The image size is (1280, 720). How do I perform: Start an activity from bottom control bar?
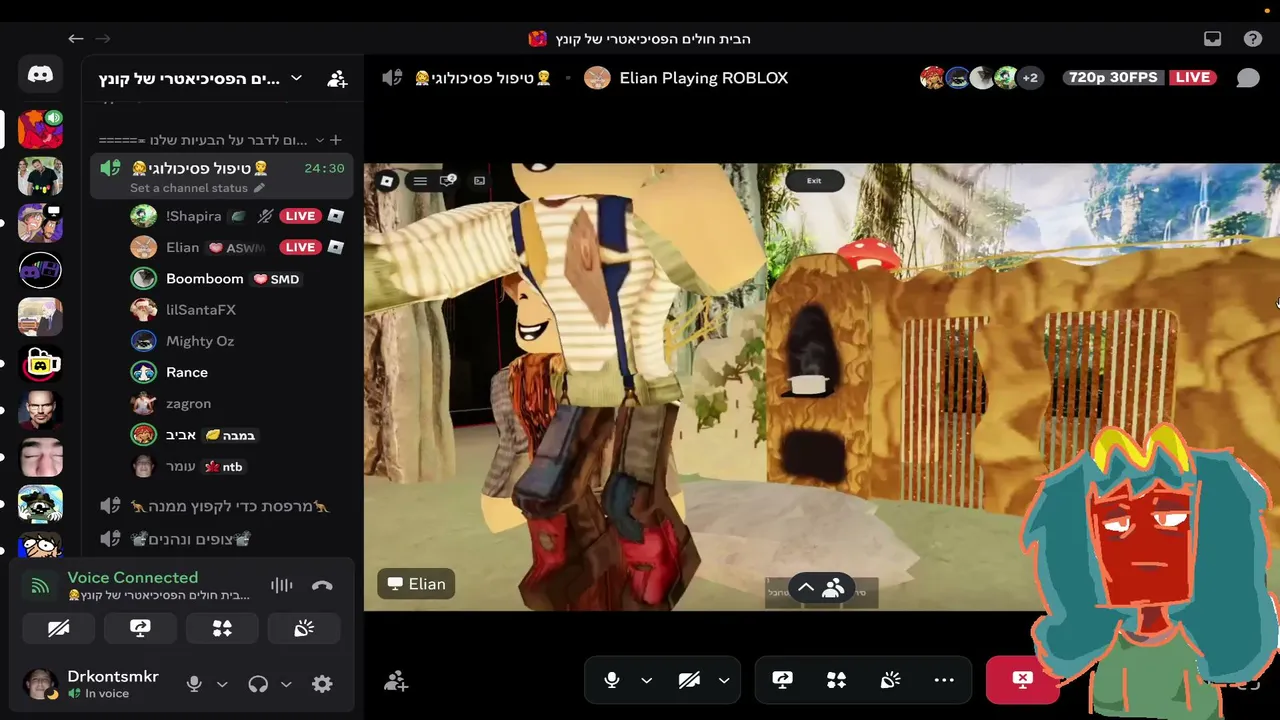[836, 680]
